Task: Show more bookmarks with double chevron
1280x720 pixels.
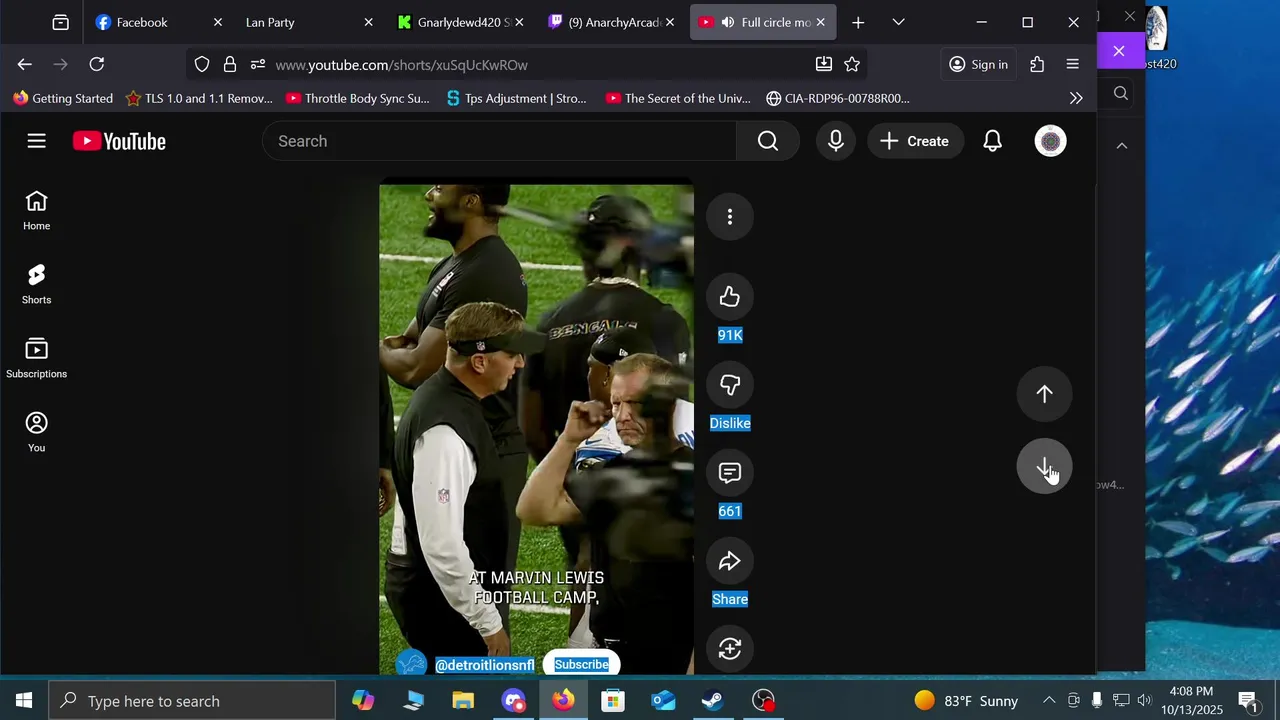Action: pos(1076,98)
